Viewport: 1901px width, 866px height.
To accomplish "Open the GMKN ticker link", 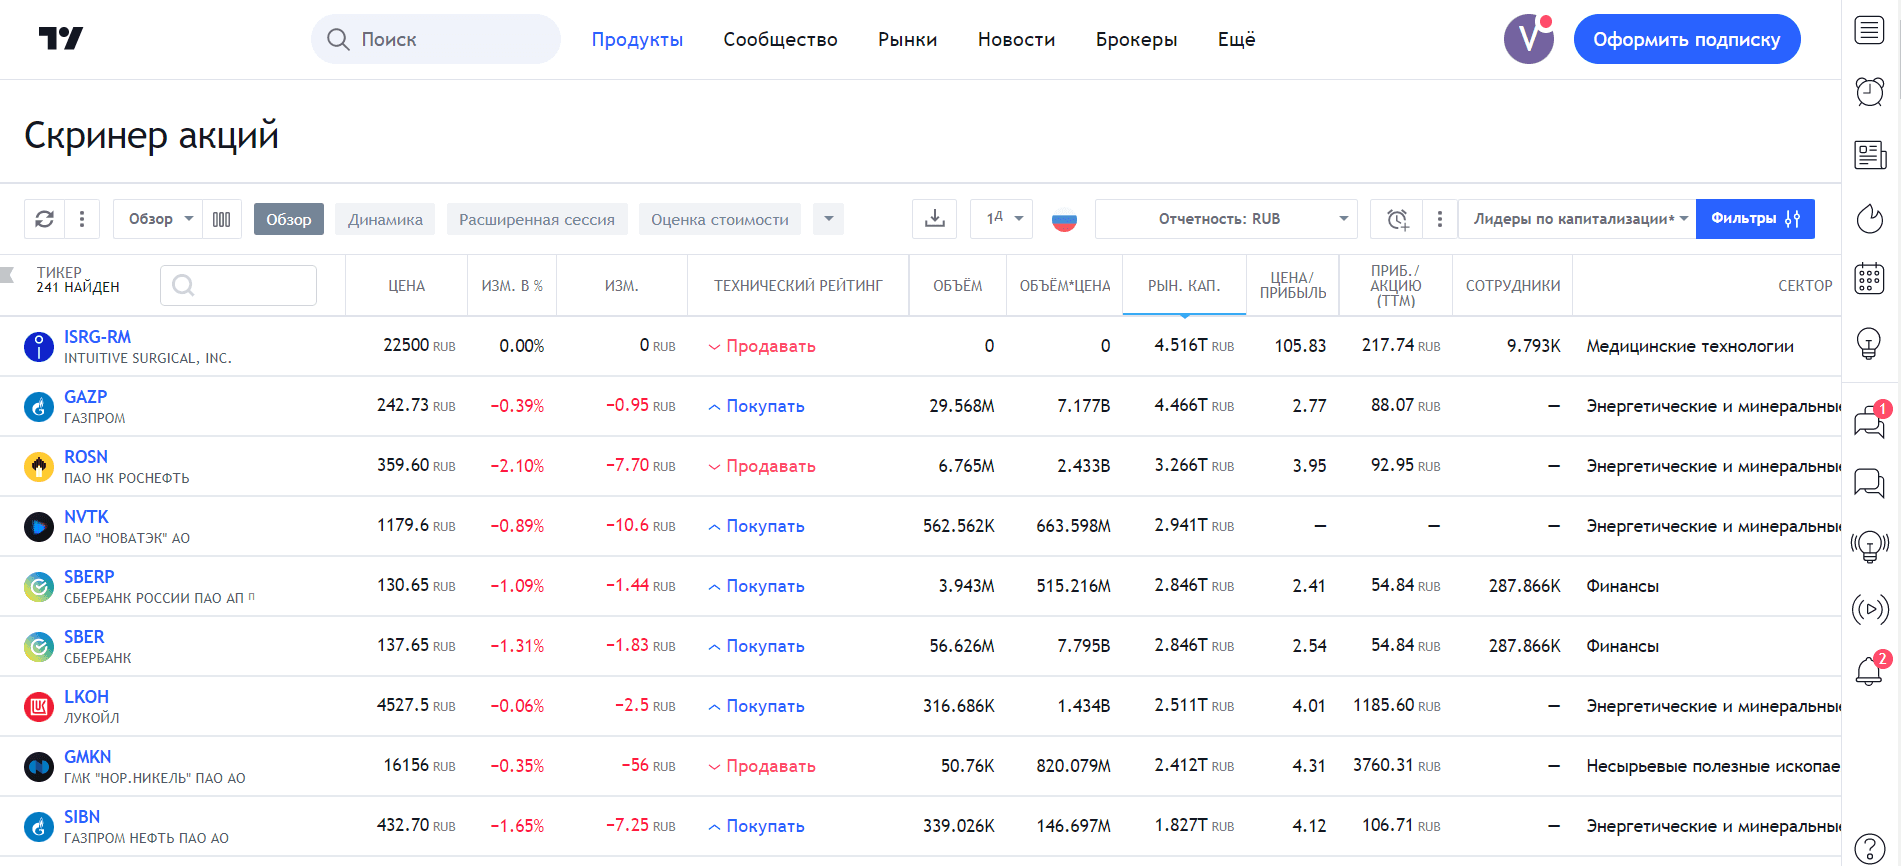I will (x=88, y=757).
